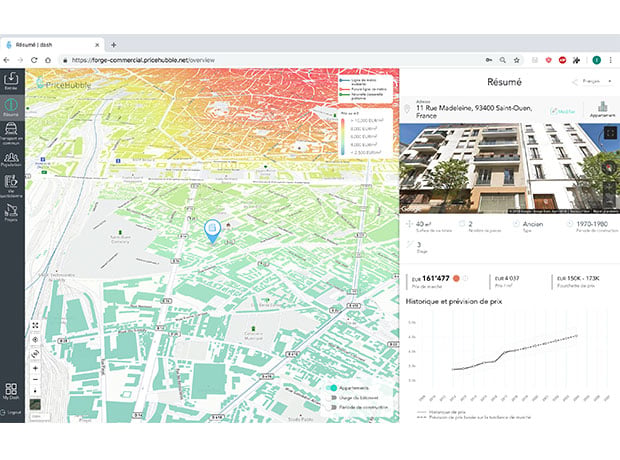Open the language dropdown
The width and height of the screenshot is (620, 460).
pyautogui.click(x=597, y=81)
